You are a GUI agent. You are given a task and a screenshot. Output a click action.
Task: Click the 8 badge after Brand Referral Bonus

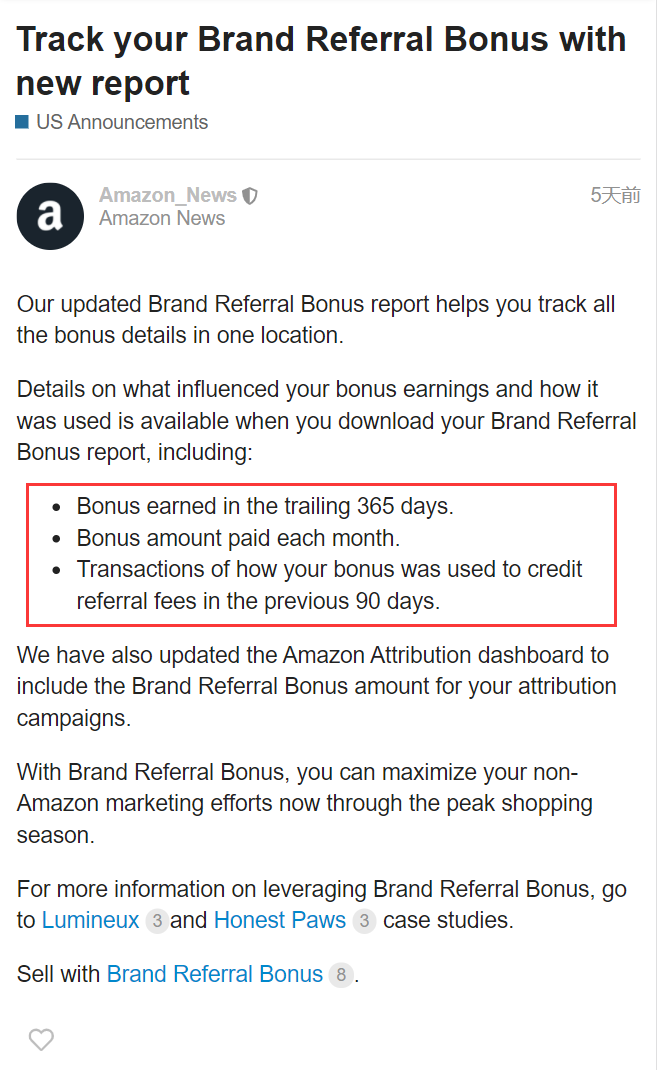[340, 974]
